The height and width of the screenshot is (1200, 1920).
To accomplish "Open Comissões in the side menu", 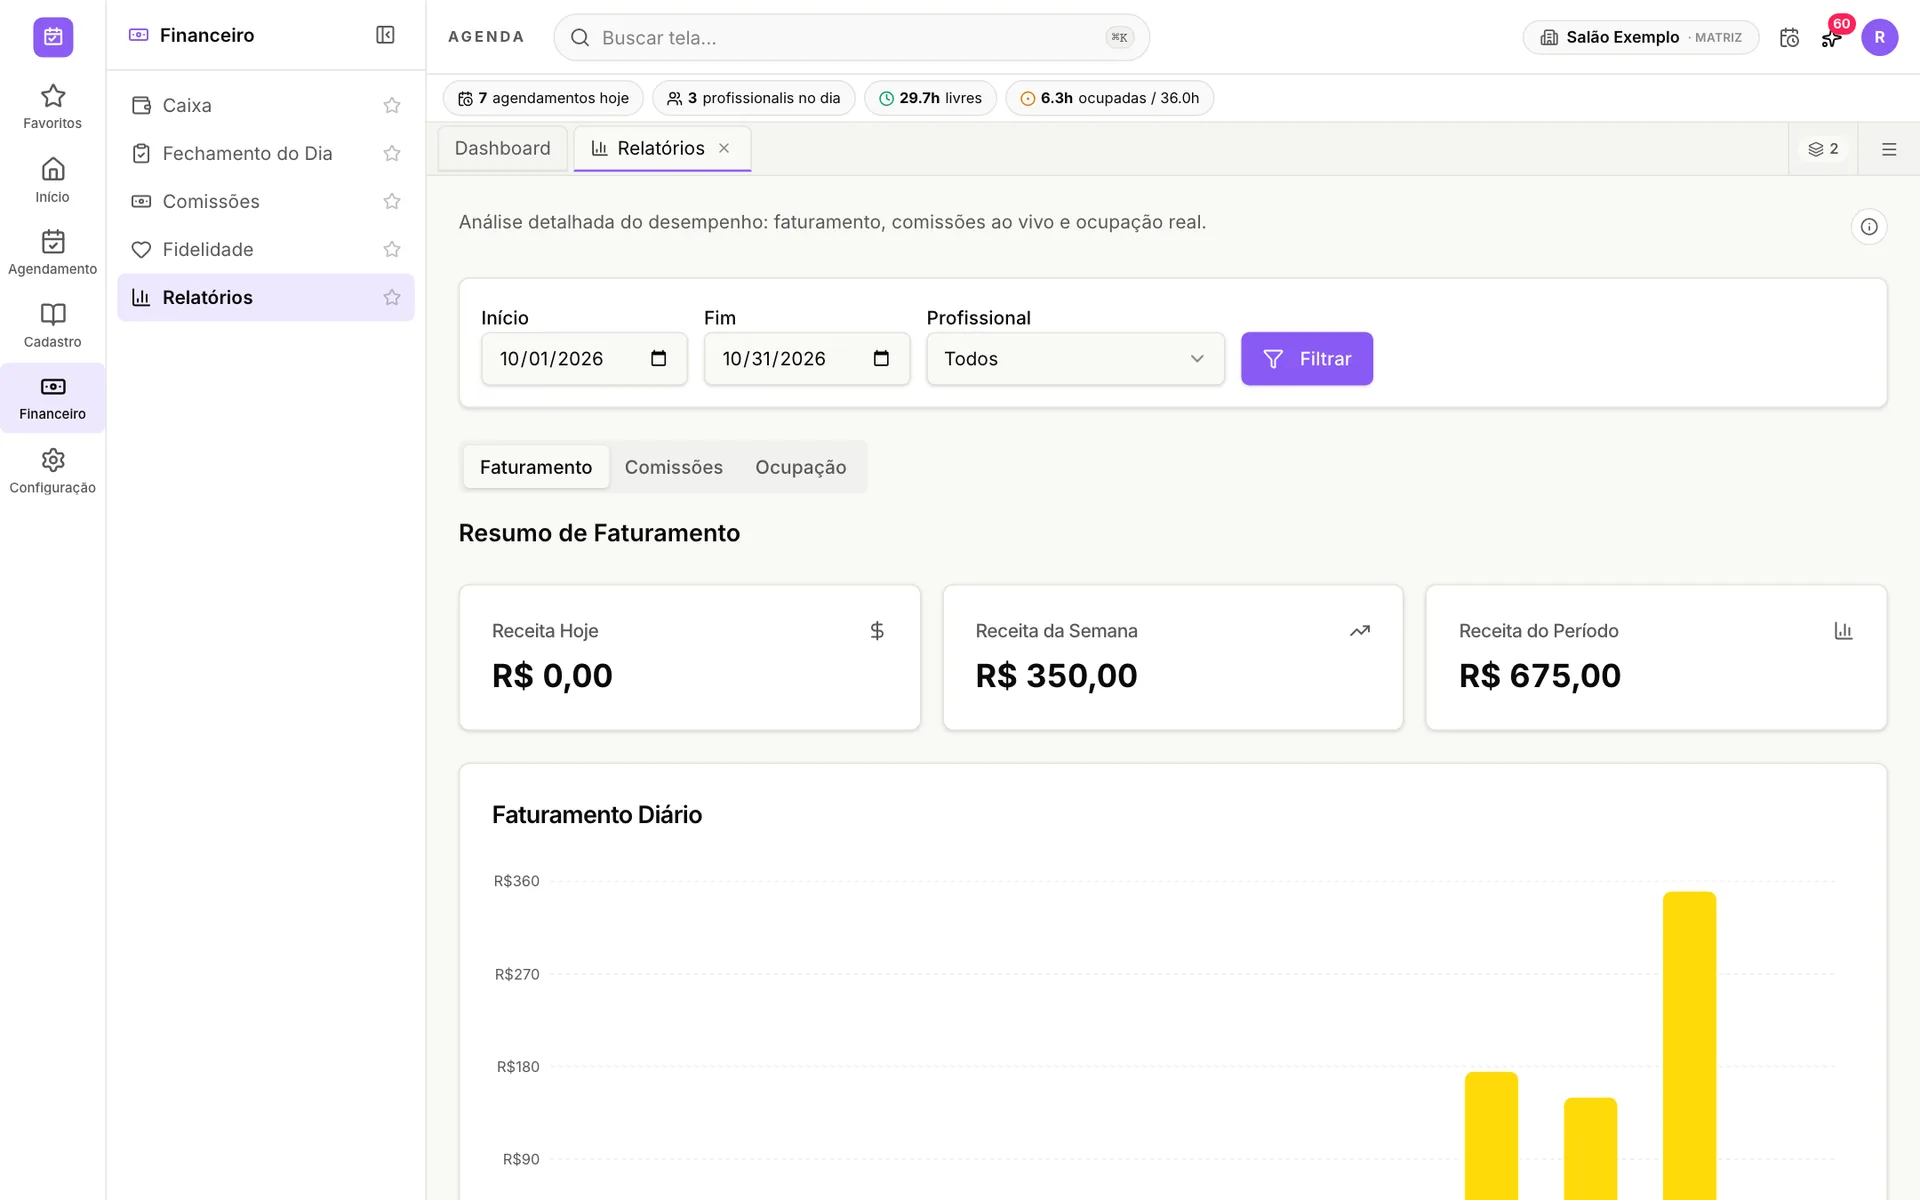I will click(266, 201).
